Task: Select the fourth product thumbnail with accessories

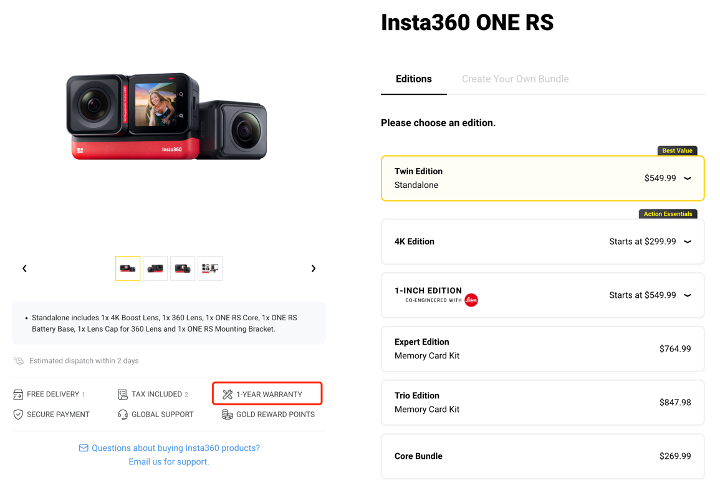Action: (210, 268)
